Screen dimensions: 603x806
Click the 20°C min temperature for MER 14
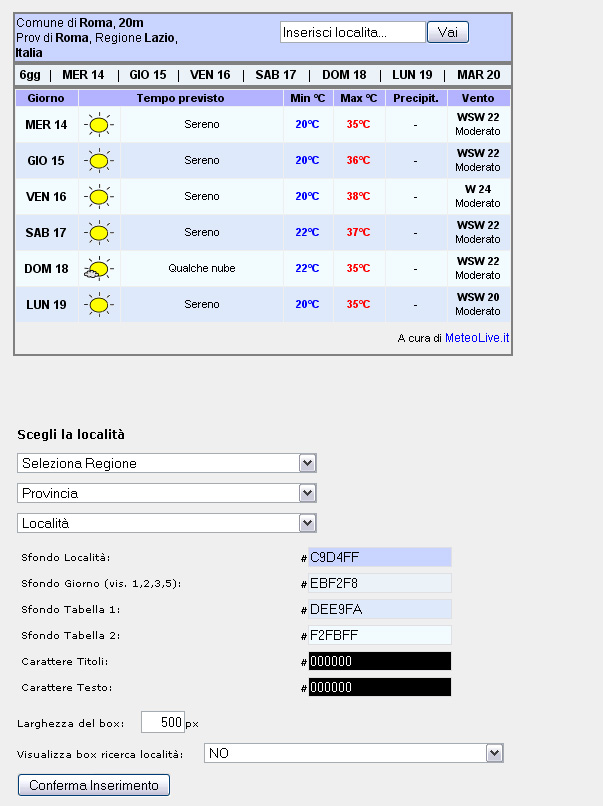click(307, 124)
